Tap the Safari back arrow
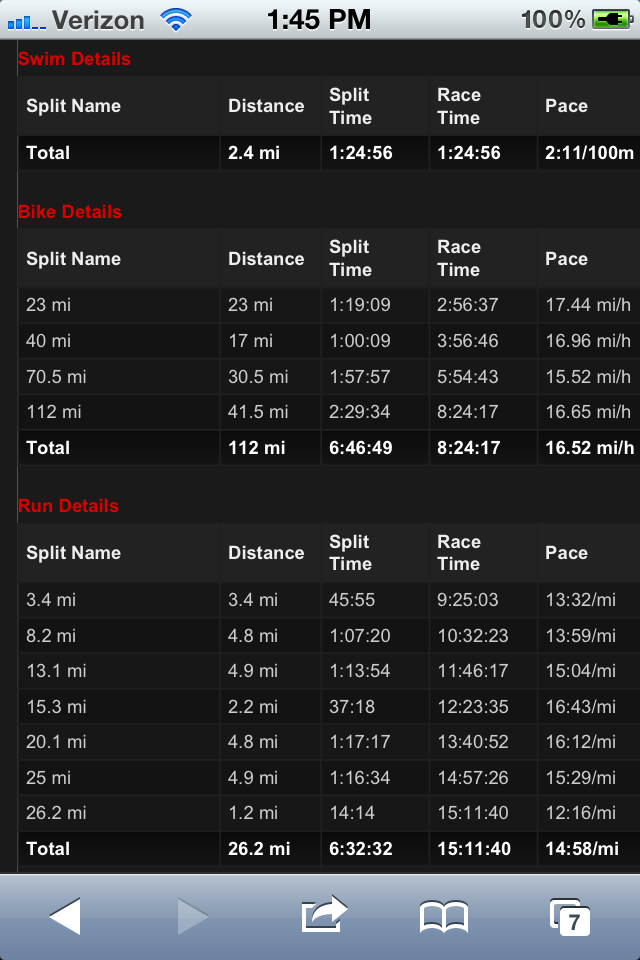Viewport: 640px width, 960px height. [x=65, y=916]
